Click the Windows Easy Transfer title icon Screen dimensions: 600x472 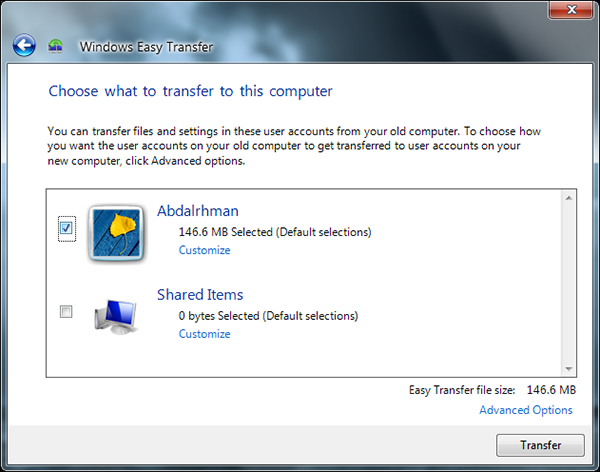55,46
